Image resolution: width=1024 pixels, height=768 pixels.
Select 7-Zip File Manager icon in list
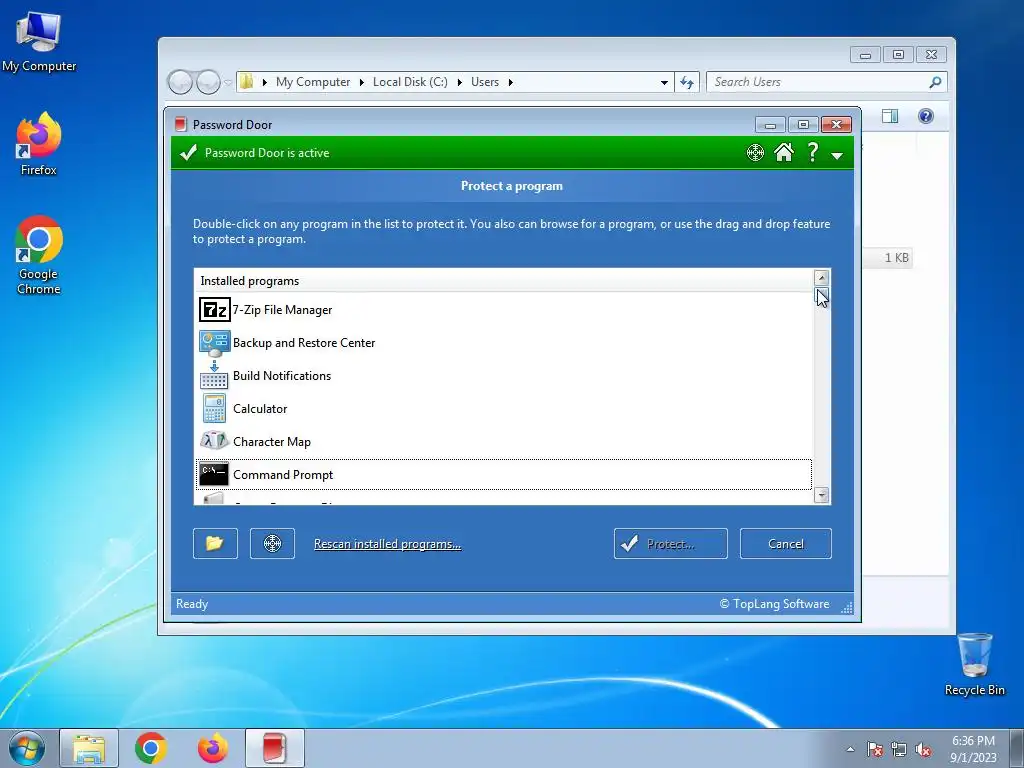tap(214, 310)
